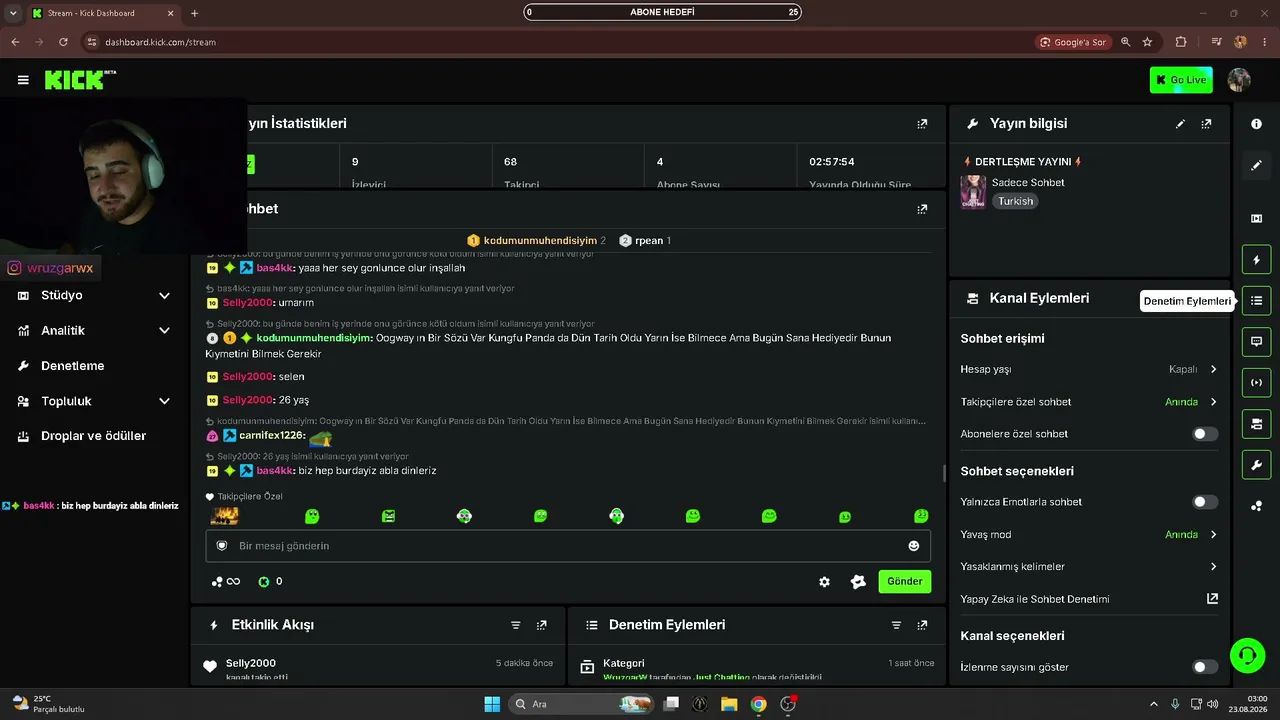The width and height of the screenshot is (1280, 720).
Task: Pop out the Denetim Eylemleri panel
Action: (x=922, y=625)
